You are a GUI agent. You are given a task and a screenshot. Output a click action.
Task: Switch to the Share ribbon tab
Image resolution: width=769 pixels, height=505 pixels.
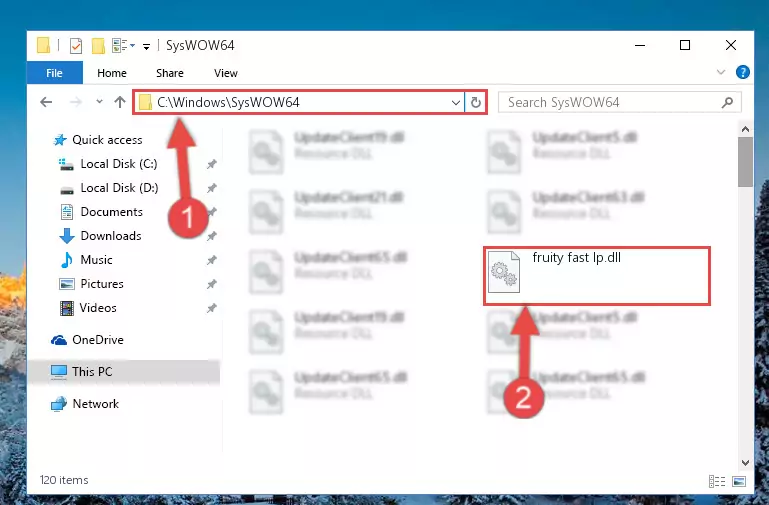[170, 73]
